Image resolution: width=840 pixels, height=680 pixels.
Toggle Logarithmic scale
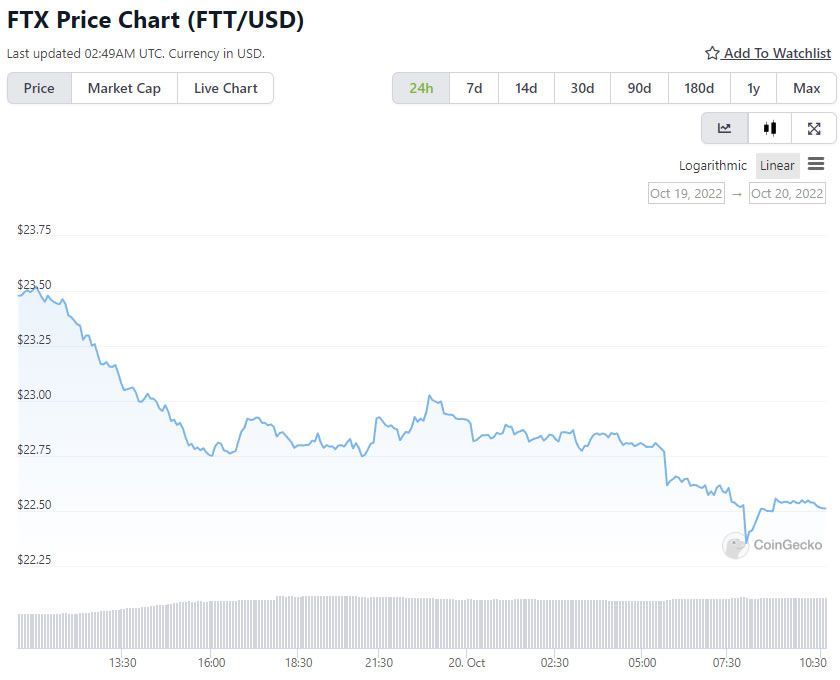click(x=712, y=166)
